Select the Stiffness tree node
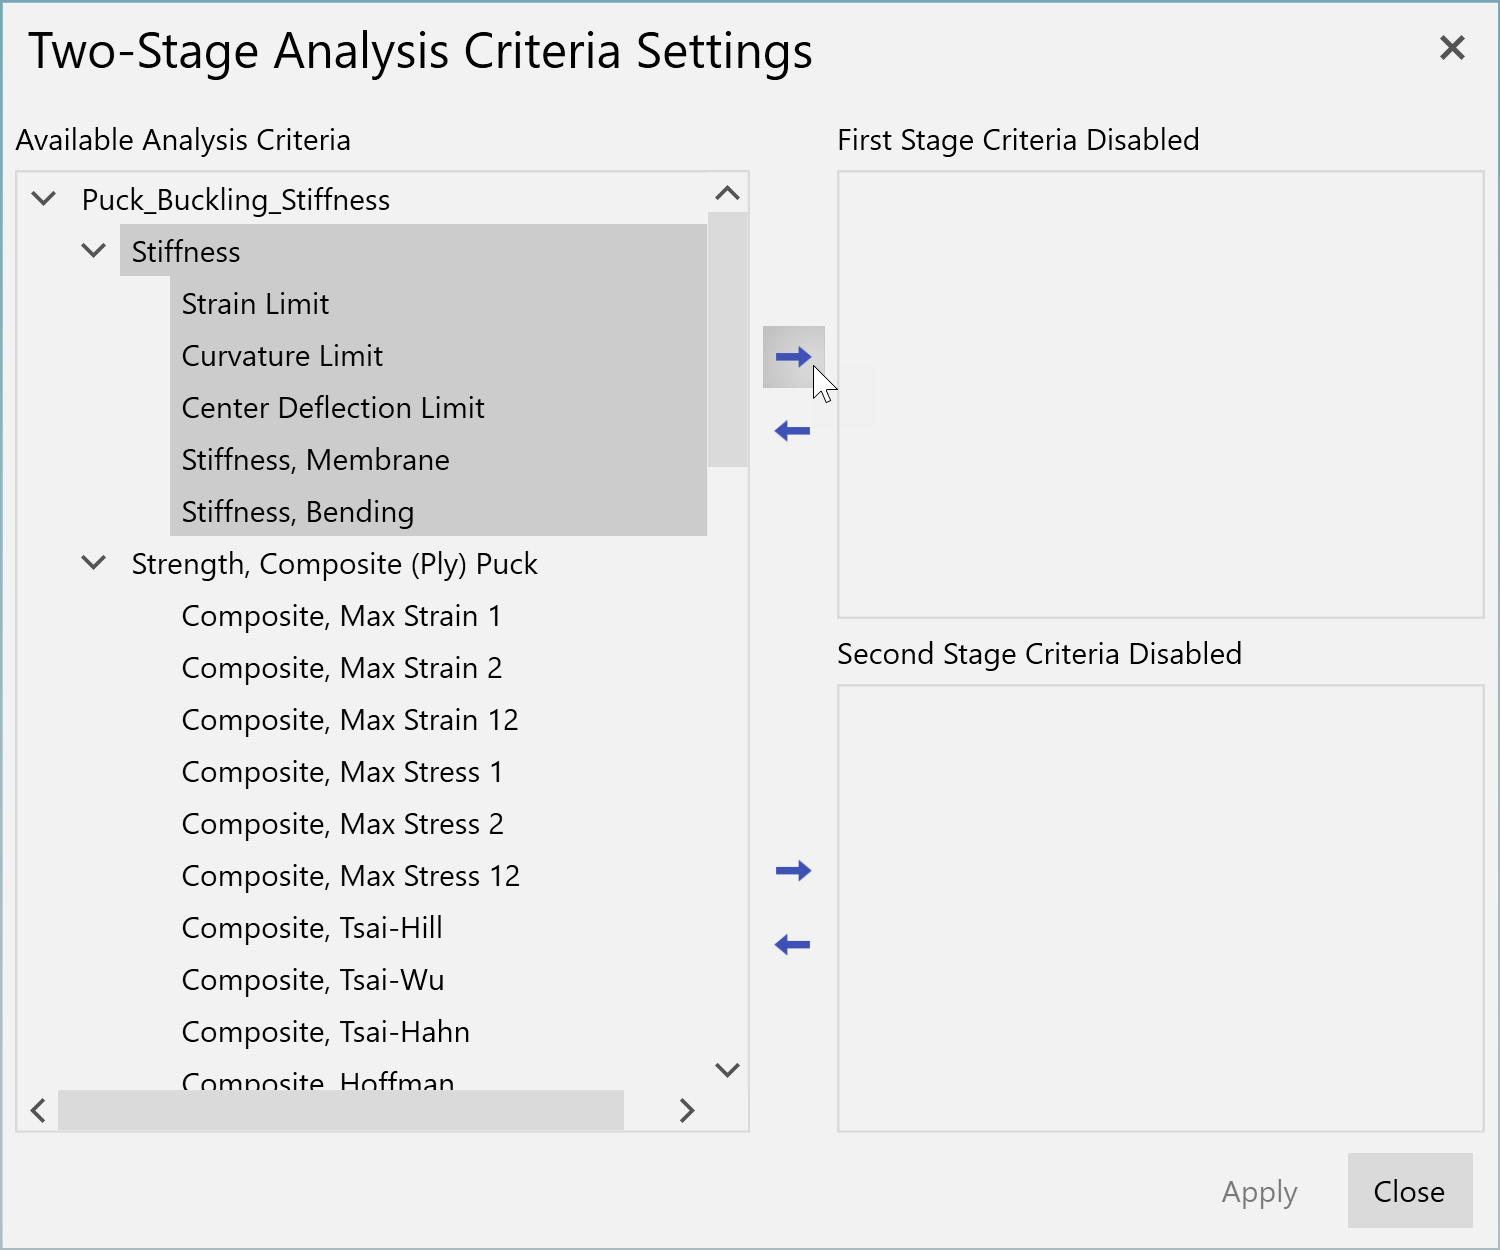The image size is (1500, 1250). pos(413,252)
